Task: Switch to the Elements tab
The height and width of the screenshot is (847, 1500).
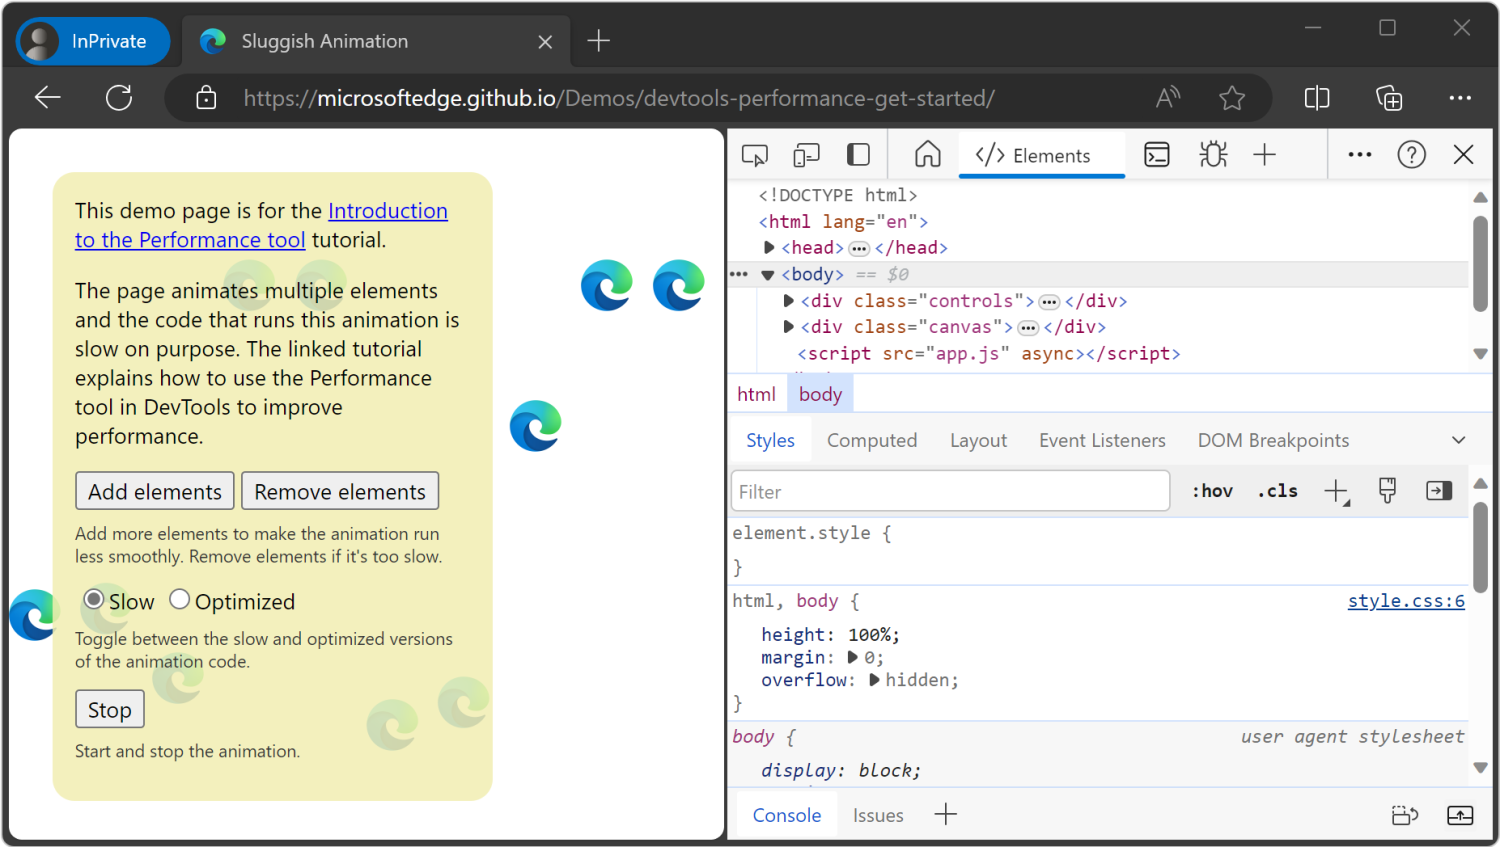Action: (1041, 155)
